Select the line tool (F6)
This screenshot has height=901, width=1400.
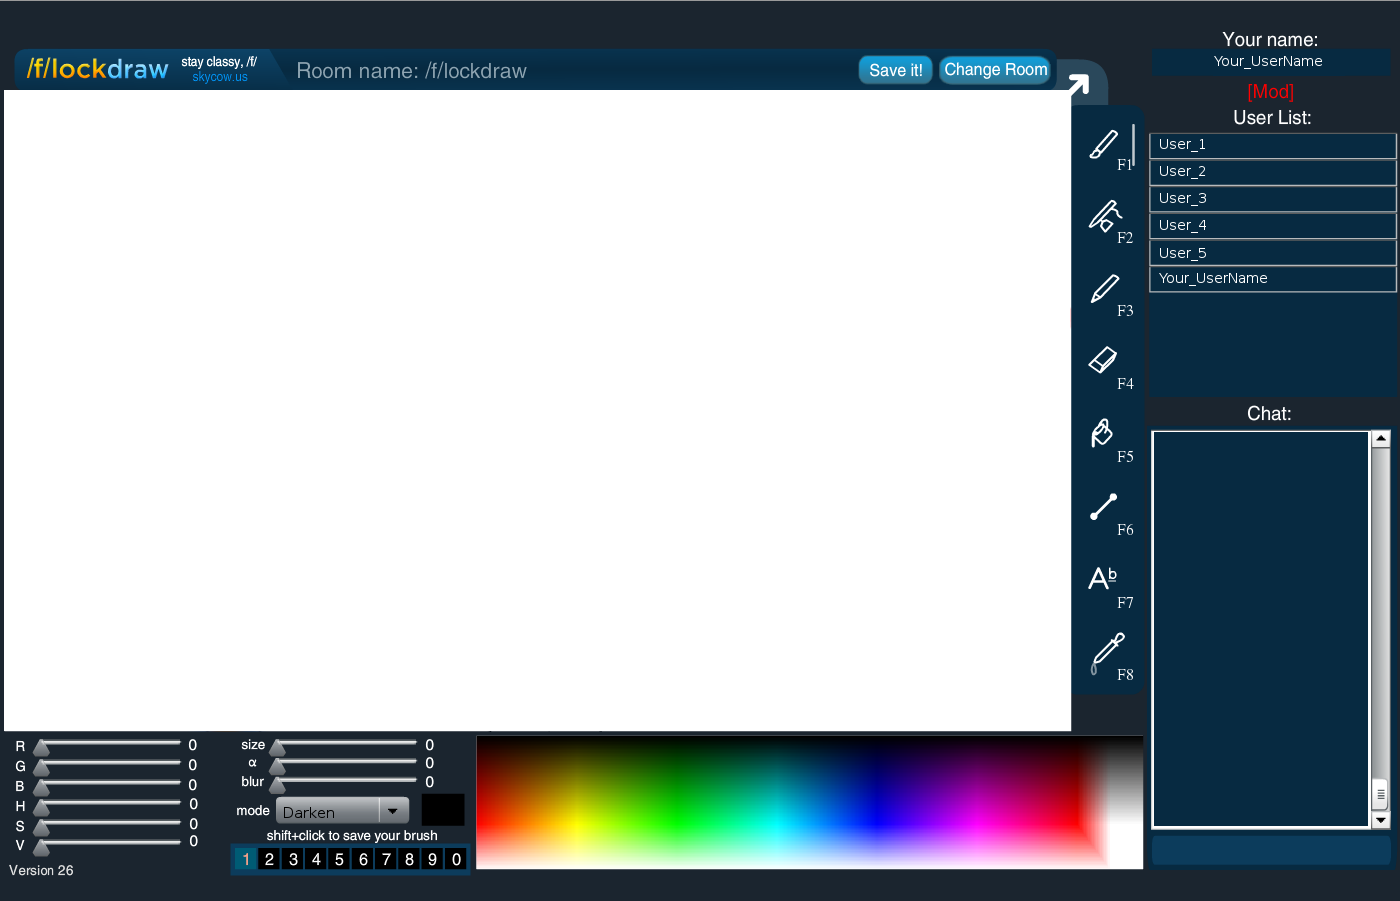coord(1102,508)
